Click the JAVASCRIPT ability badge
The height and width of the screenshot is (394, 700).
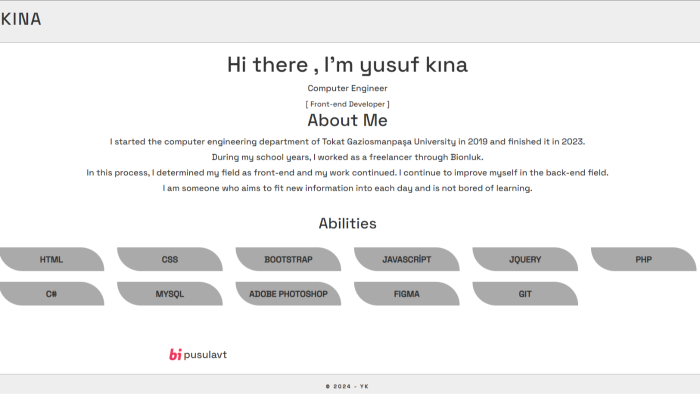[407, 259]
